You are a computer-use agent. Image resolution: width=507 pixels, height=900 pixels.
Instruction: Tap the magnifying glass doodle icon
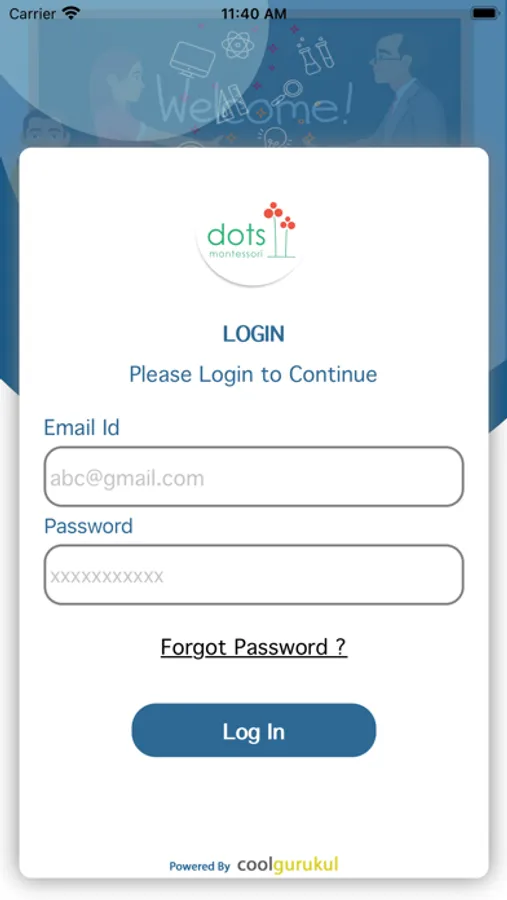tap(287, 92)
